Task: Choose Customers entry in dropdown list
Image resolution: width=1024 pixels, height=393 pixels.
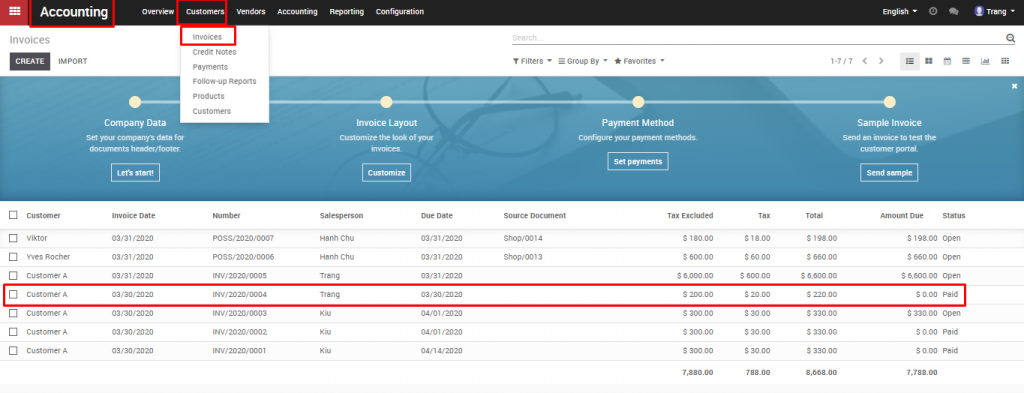Action: [212, 111]
